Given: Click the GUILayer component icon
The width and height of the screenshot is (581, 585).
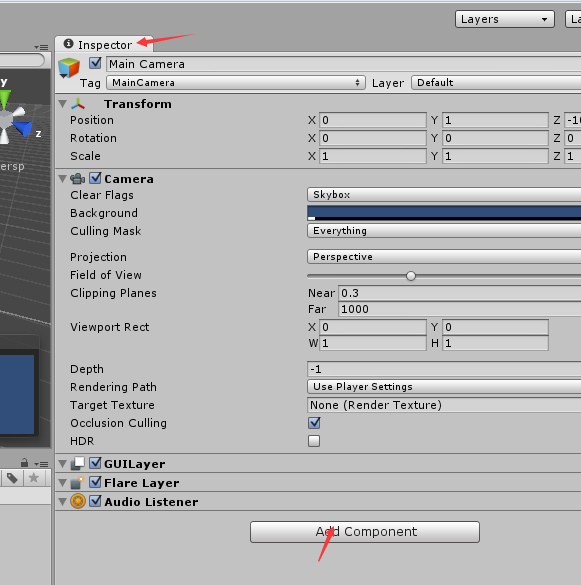Looking at the screenshot, I should click(78, 463).
